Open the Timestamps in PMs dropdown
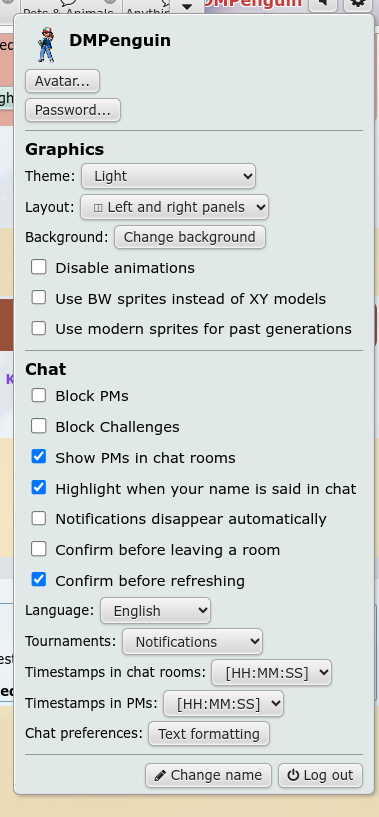379x817 pixels. (223, 703)
